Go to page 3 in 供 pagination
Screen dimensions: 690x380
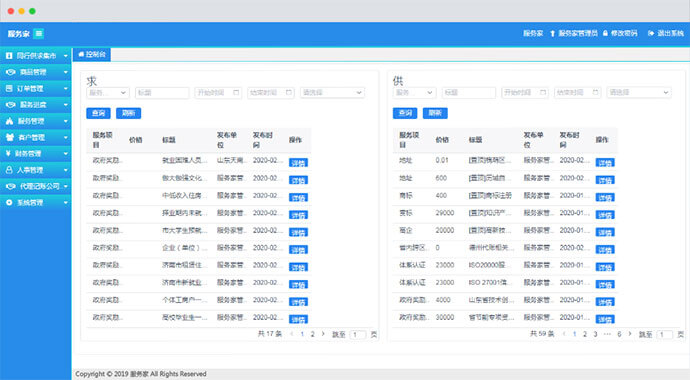595,334
